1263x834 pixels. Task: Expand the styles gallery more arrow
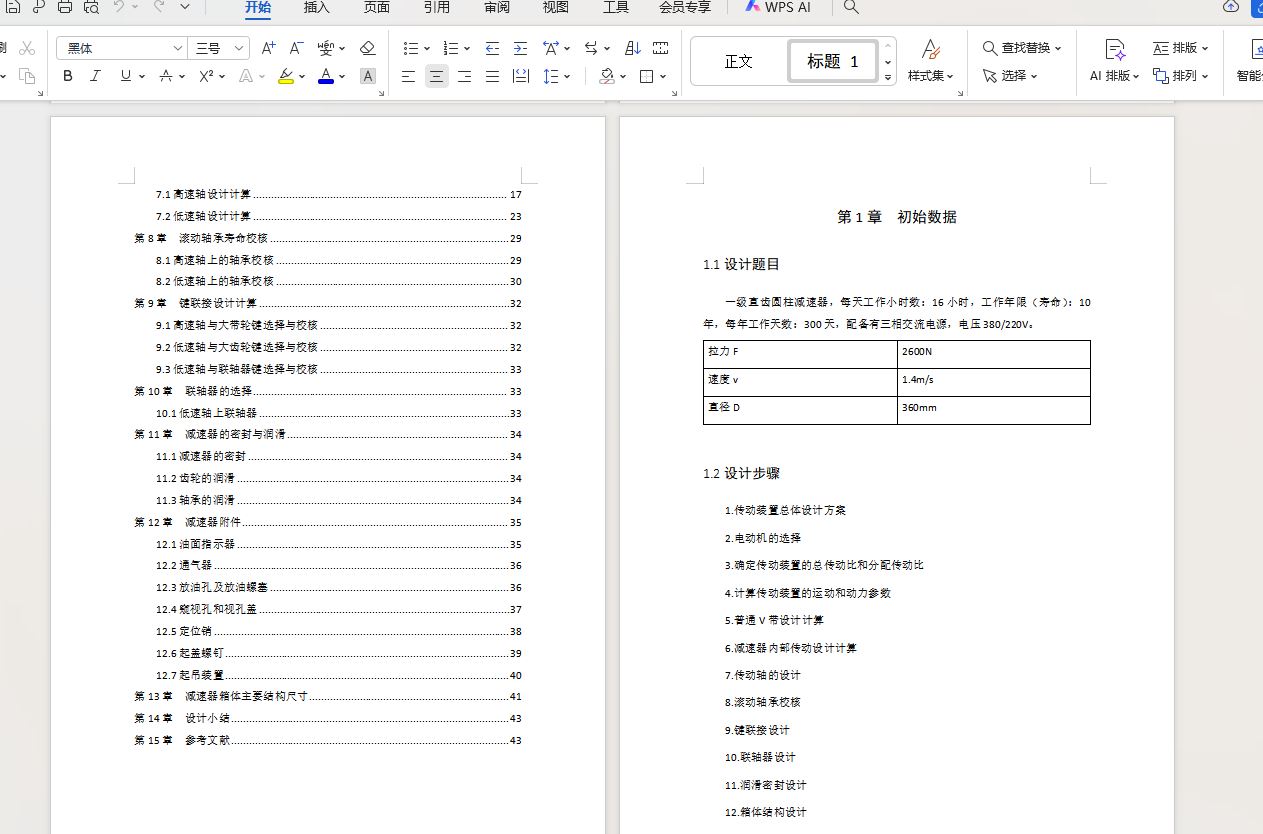888,76
